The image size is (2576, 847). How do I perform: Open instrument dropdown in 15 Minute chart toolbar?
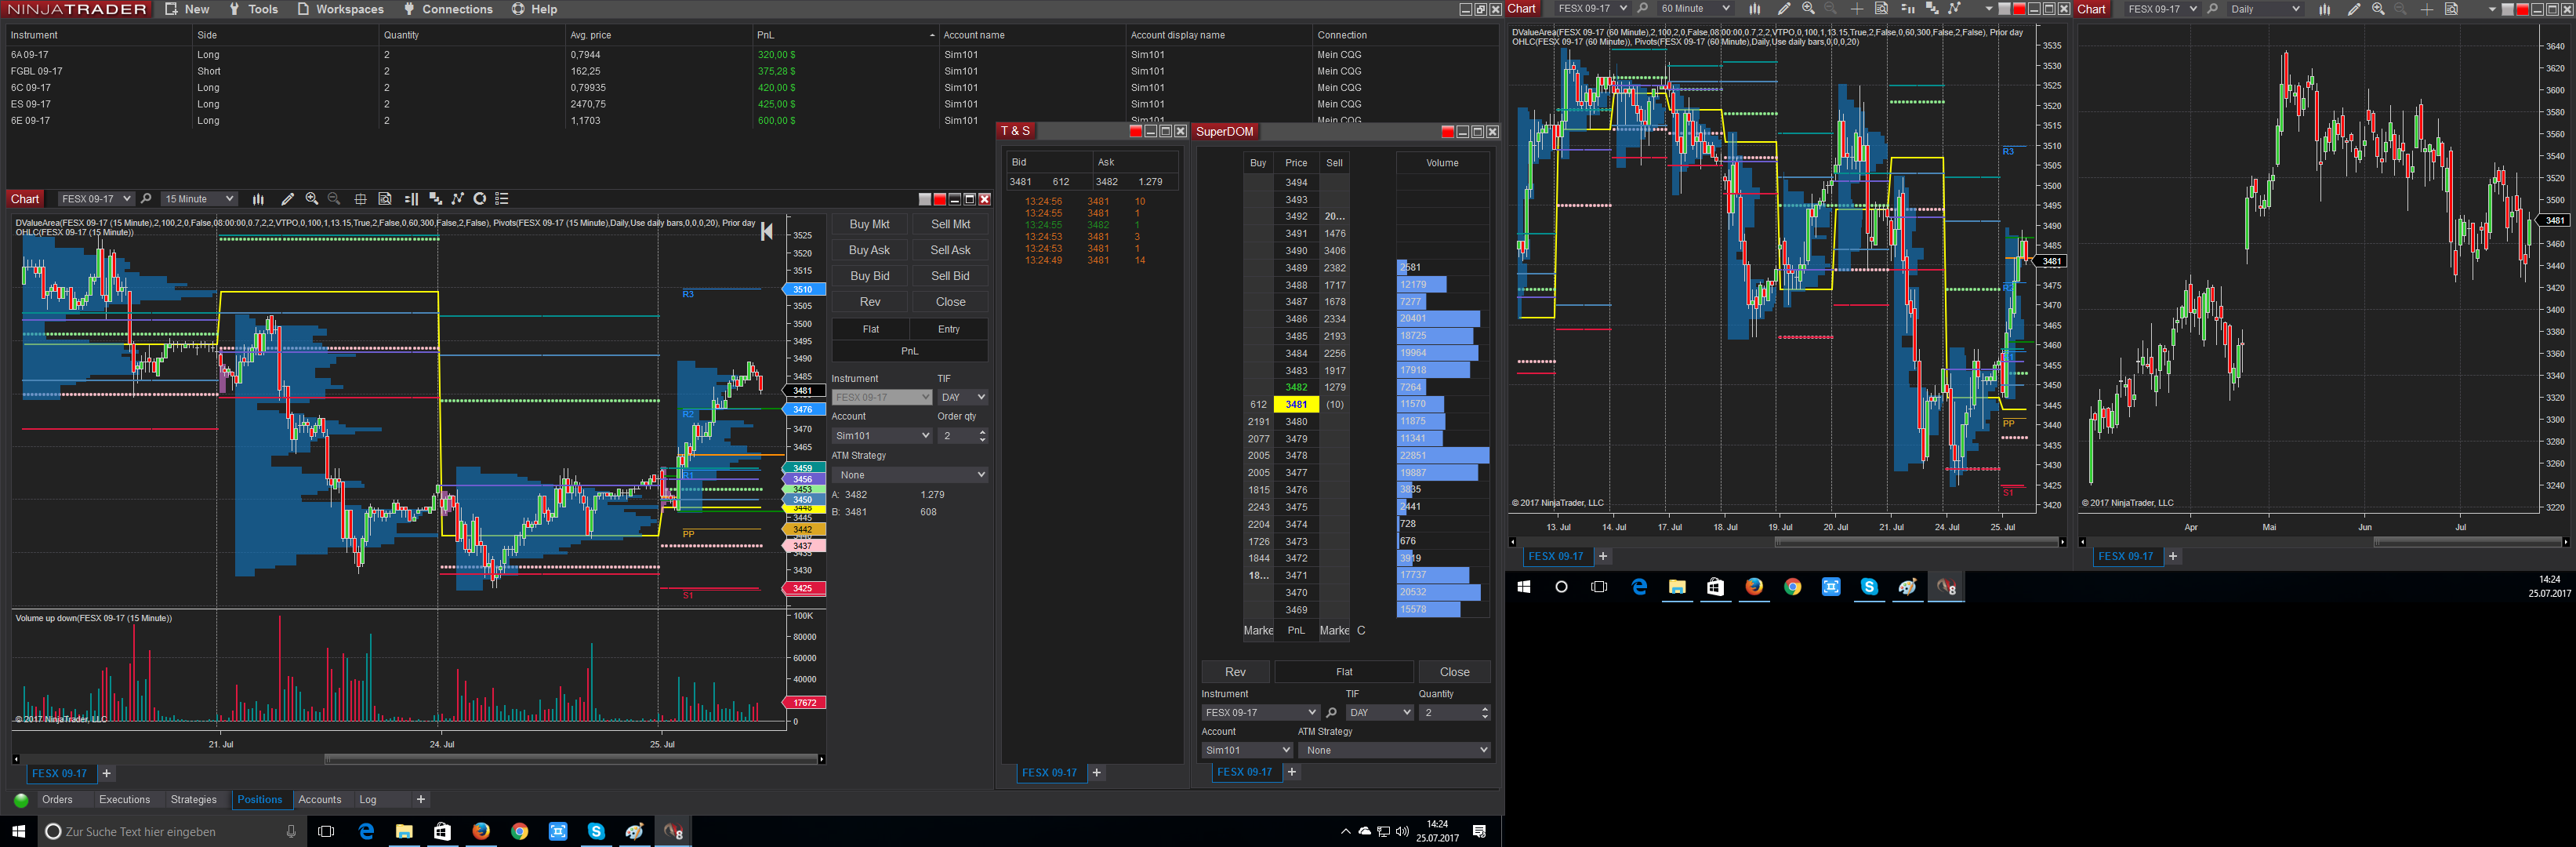[96, 199]
